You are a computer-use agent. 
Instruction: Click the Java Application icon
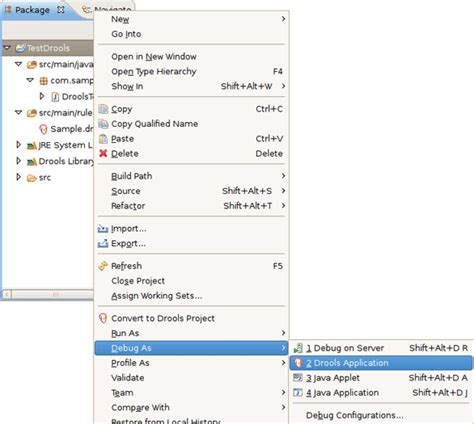[x=298, y=393]
